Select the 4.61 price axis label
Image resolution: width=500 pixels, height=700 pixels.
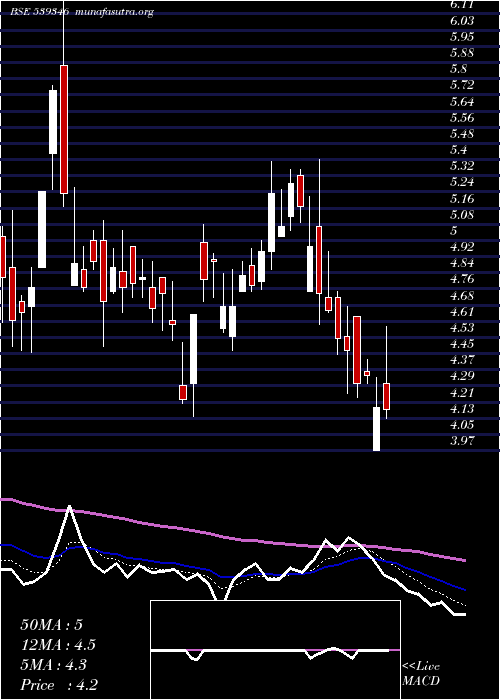click(462, 312)
